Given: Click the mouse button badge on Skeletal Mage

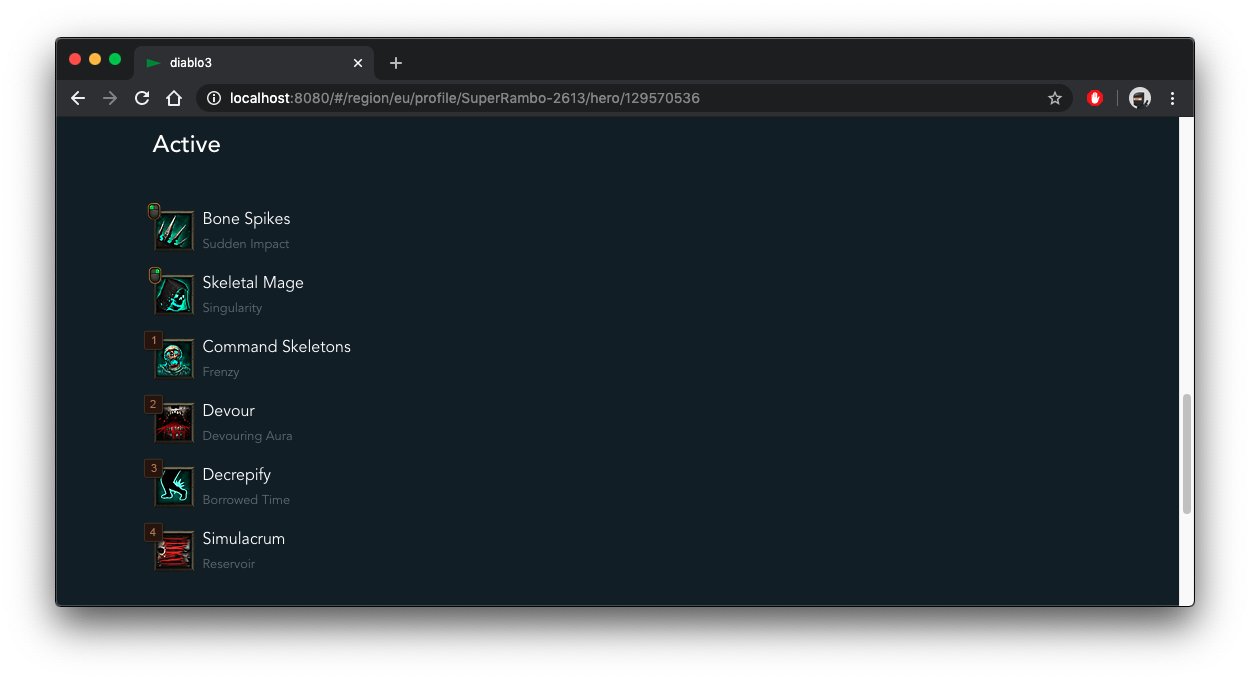Looking at the screenshot, I should [154, 275].
